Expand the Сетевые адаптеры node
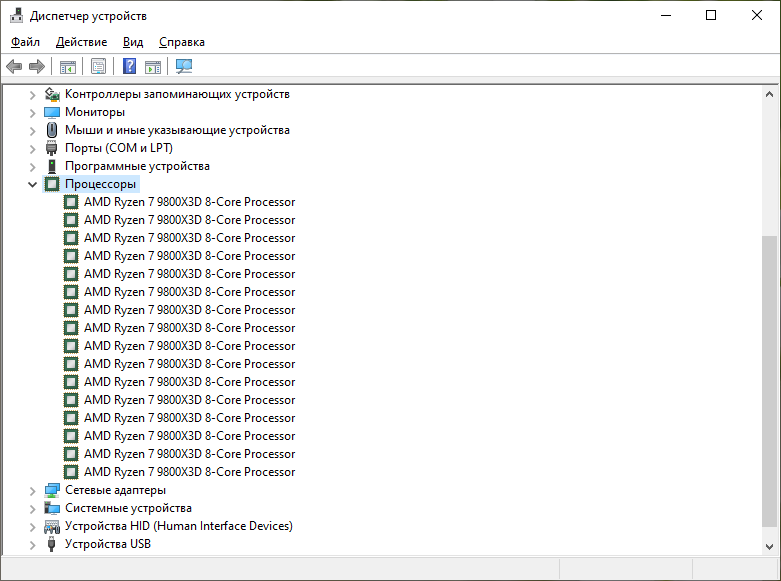The width and height of the screenshot is (781, 581). pyautogui.click(x=32, y=491)
